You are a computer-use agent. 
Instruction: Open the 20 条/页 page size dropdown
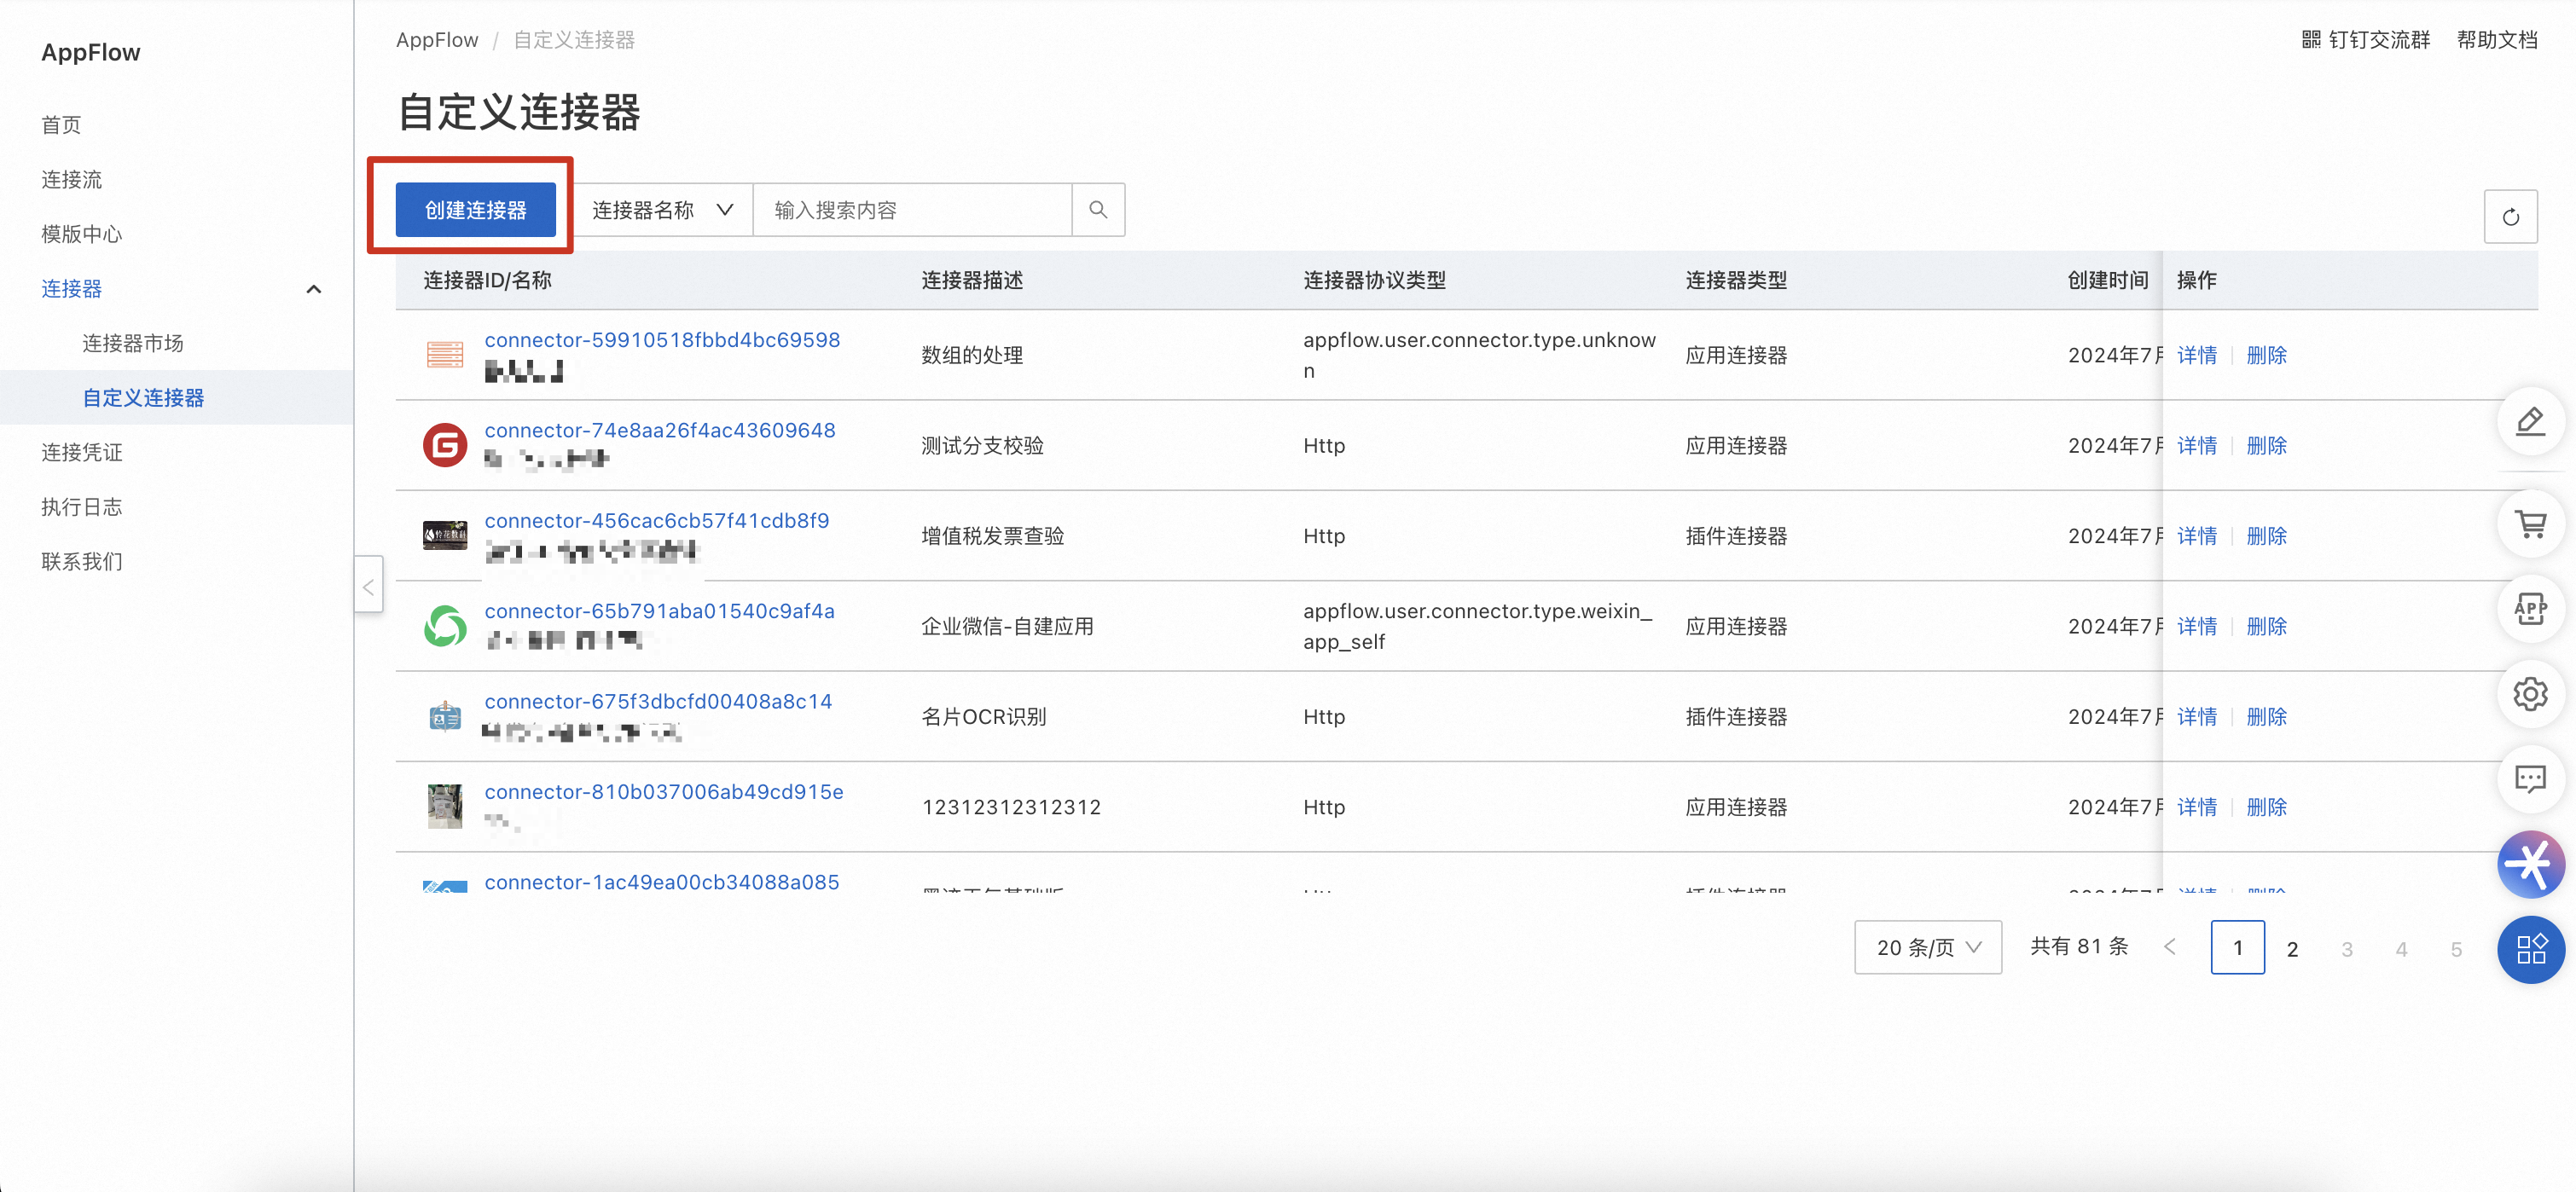pyautogui.click(x=1927, y=947)
